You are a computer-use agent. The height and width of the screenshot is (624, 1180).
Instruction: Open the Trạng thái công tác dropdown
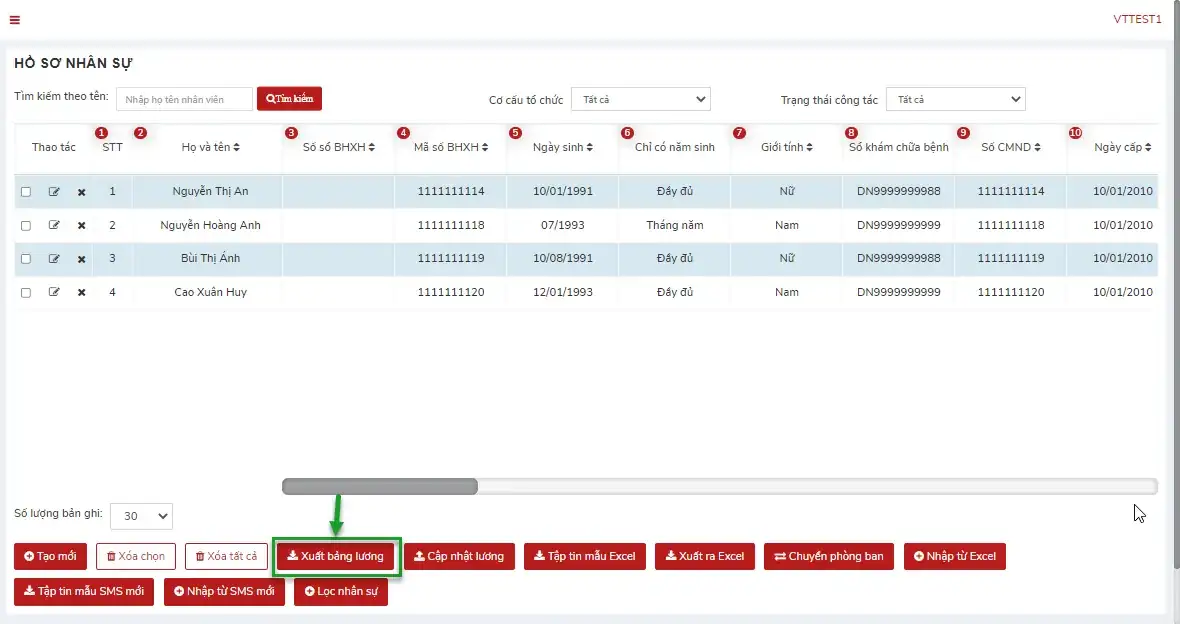(x=956, y=99)
